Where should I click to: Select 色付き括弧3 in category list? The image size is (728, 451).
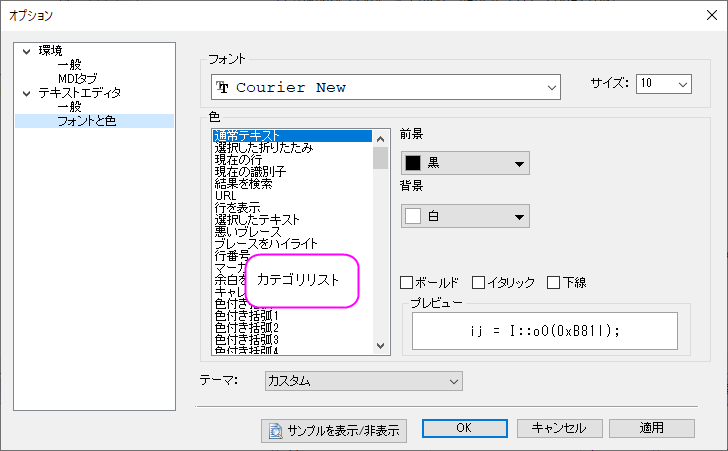tap(292, 340)
